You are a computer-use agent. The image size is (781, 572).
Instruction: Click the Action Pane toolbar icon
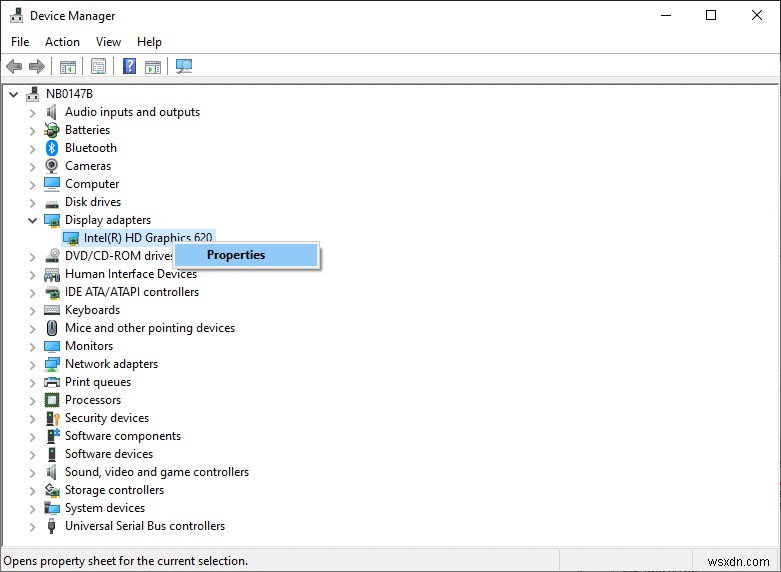coord(153,66)
